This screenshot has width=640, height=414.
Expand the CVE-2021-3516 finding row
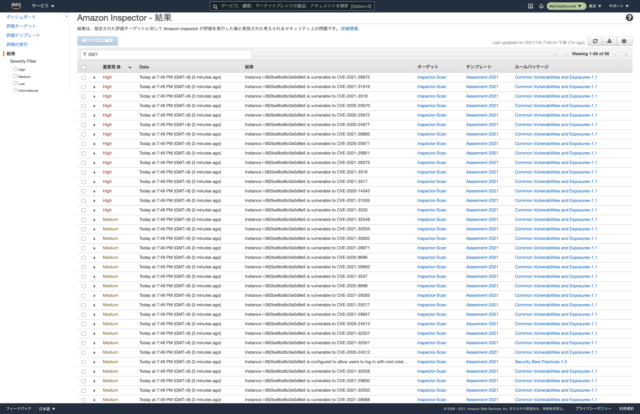[x=94, y=172]
